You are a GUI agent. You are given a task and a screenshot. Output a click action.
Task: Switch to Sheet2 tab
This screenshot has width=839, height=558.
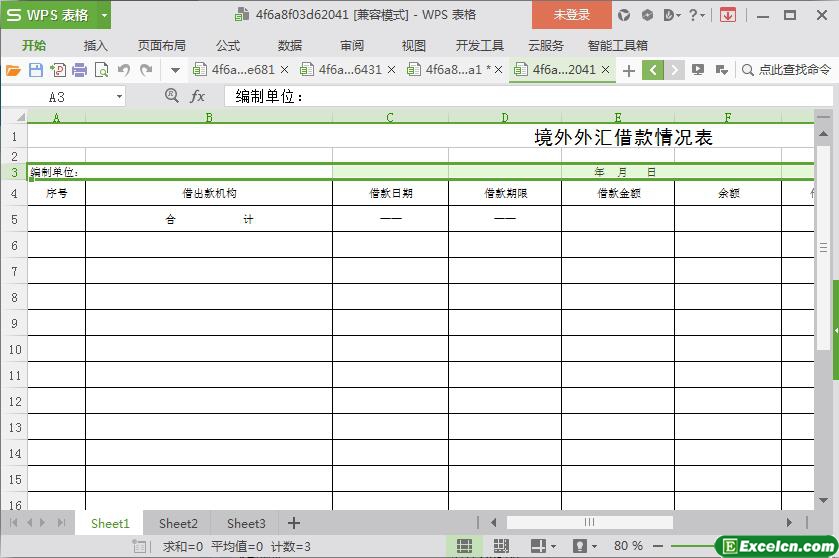pyautogui.click(x=178, y=523)
